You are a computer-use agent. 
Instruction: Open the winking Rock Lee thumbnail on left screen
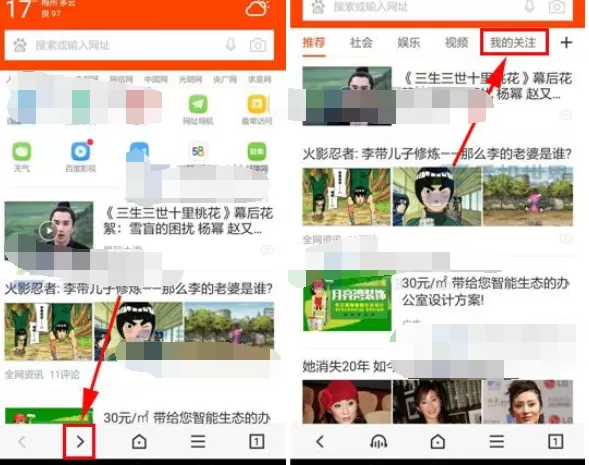[138, 332]
